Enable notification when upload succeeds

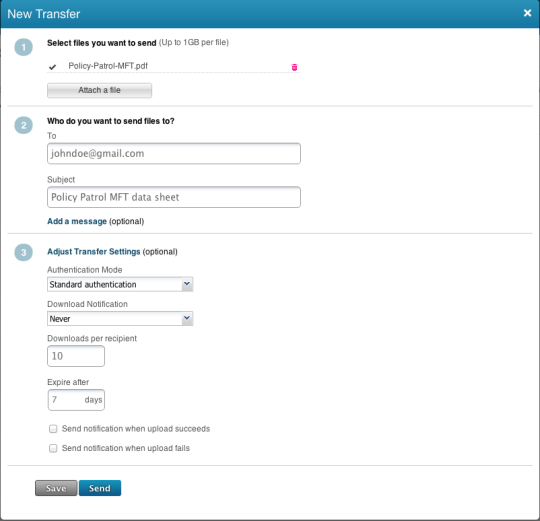pyautogui.click(x=53, y=429)
